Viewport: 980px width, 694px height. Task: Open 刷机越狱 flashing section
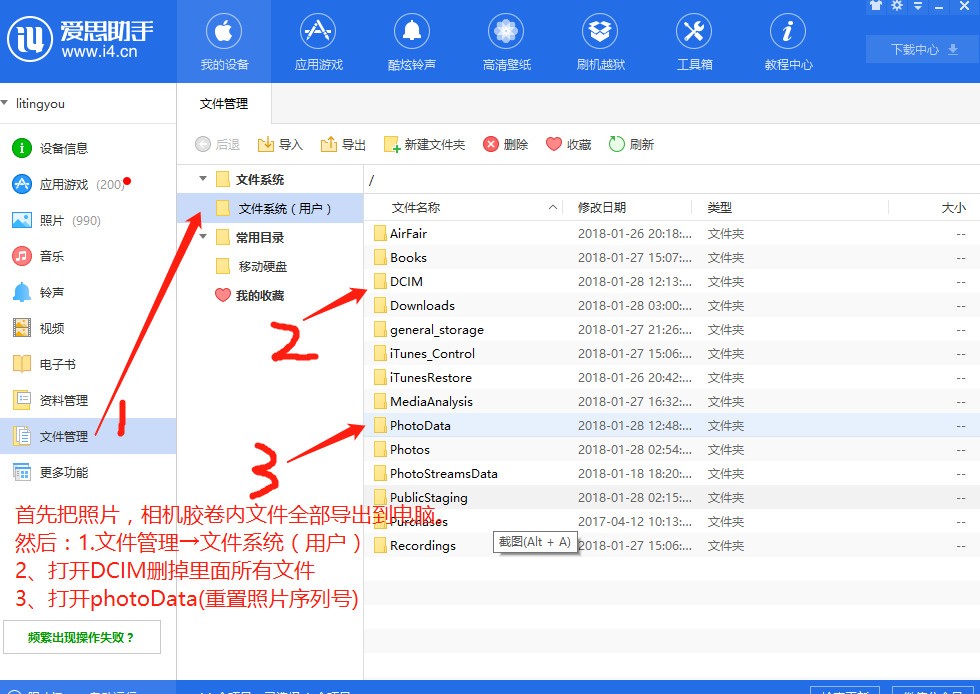(600, 42)
